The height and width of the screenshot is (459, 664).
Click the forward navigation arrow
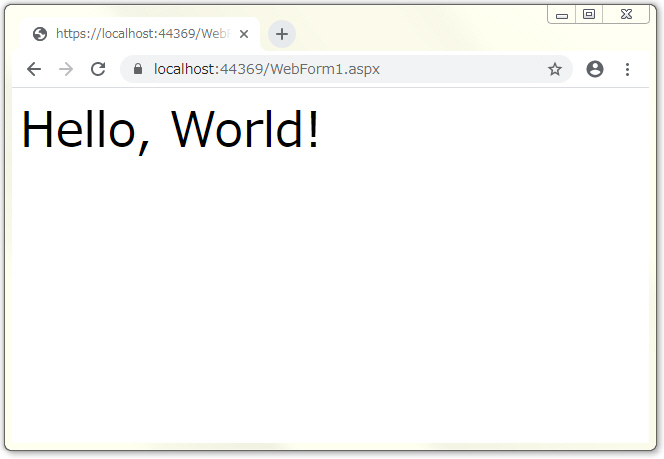coord(66,69)
